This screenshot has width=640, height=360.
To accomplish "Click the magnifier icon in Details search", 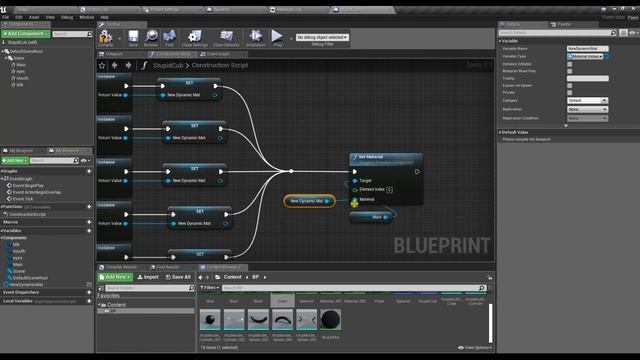I will [613, 33].
